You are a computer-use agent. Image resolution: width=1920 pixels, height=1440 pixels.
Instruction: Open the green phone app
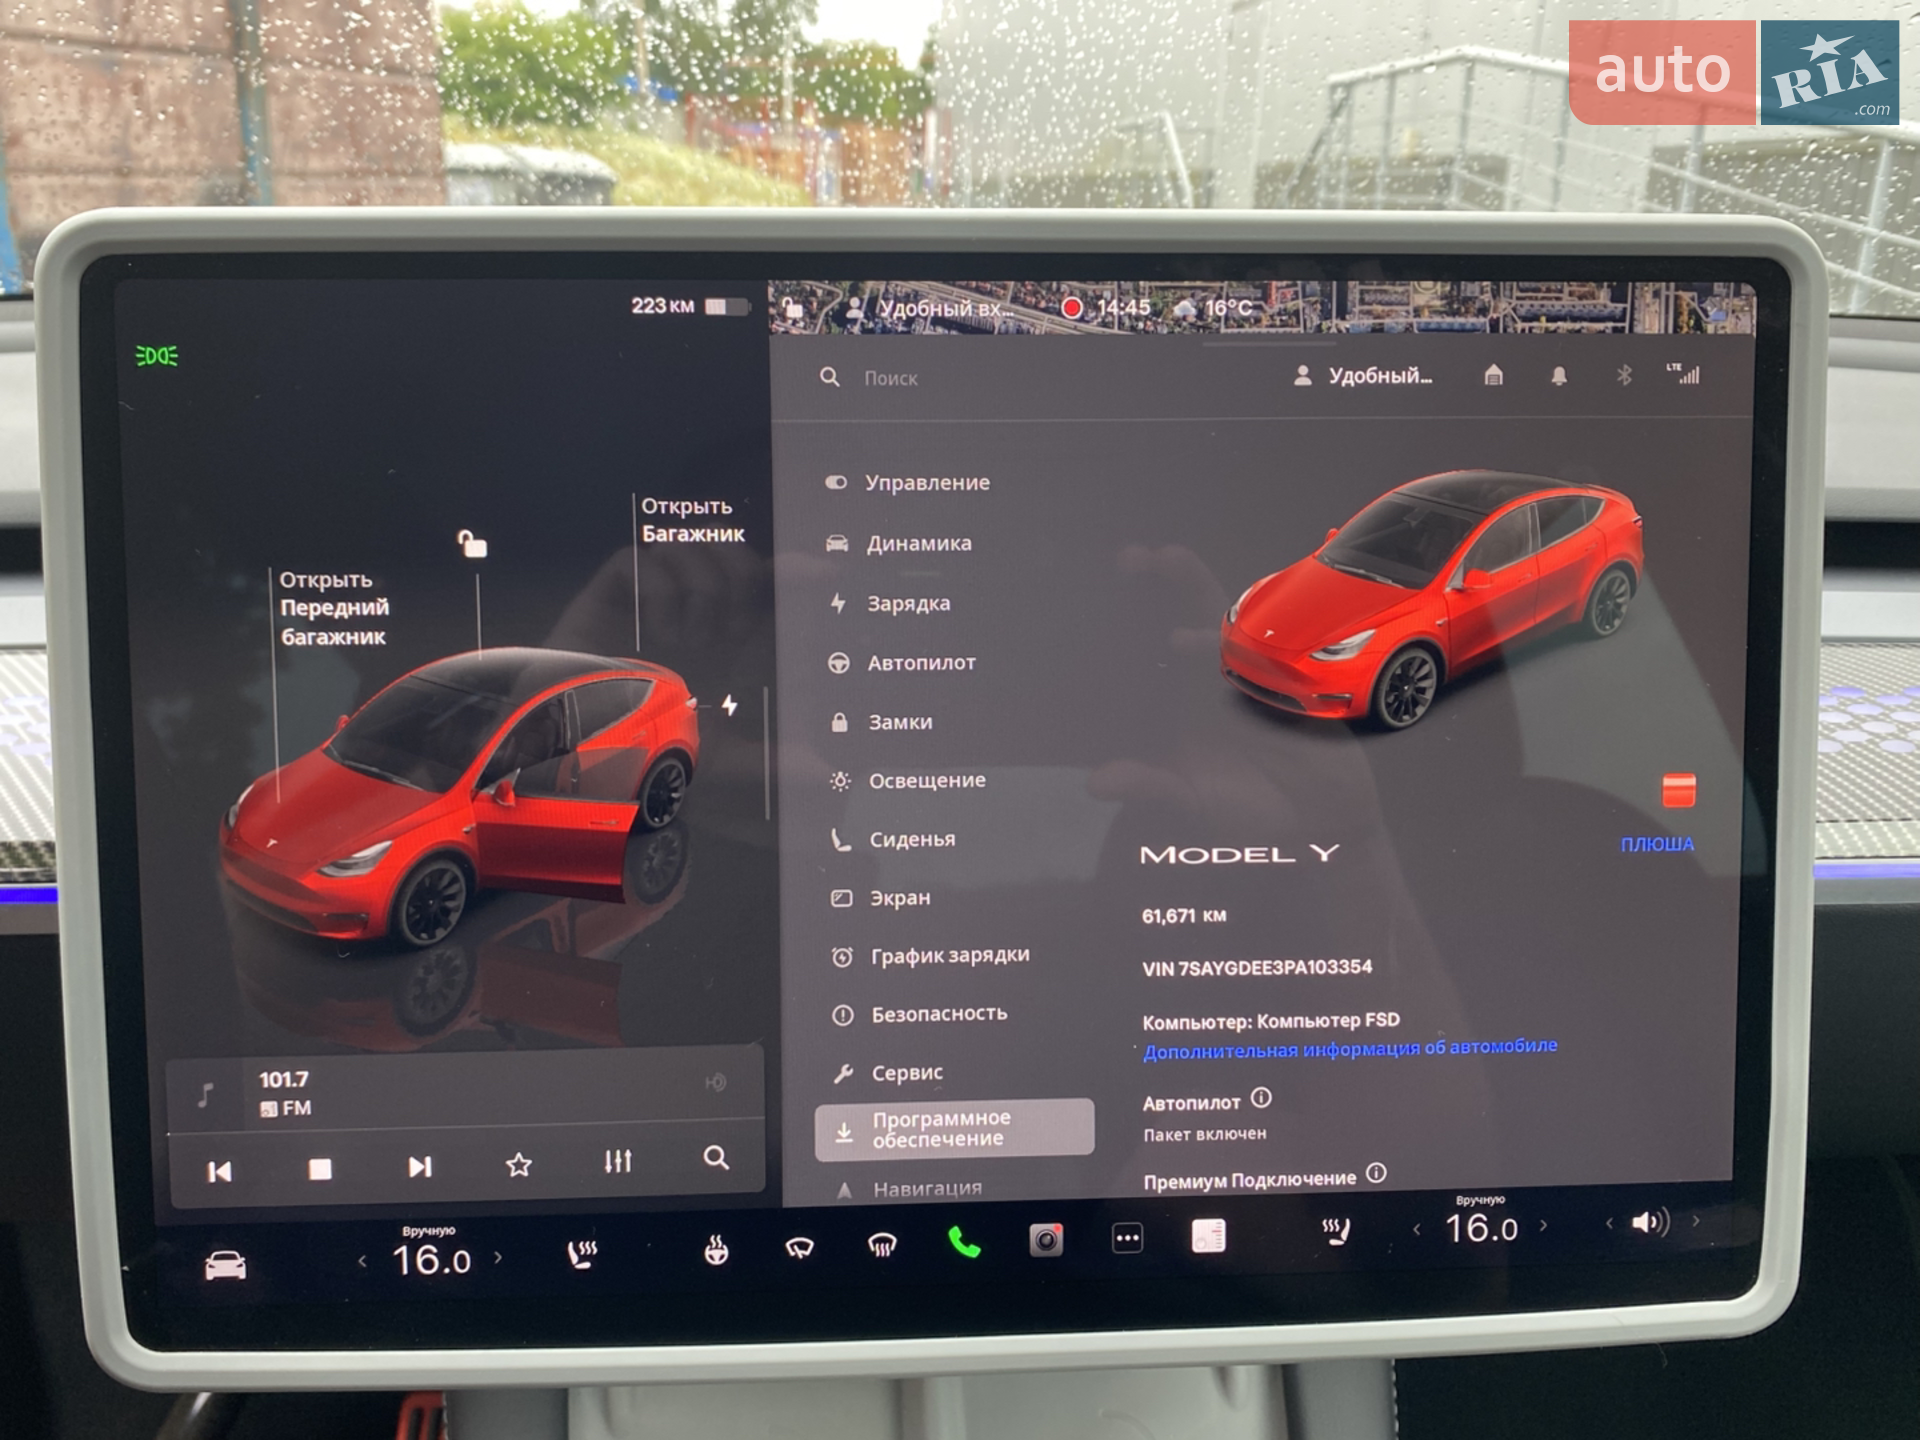coord(964,1242)
